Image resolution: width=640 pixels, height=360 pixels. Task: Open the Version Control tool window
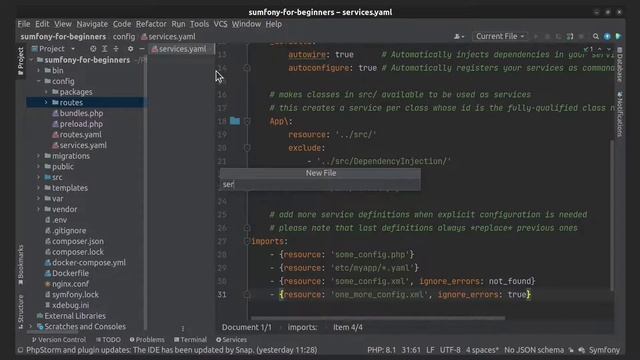pos(59,340)
